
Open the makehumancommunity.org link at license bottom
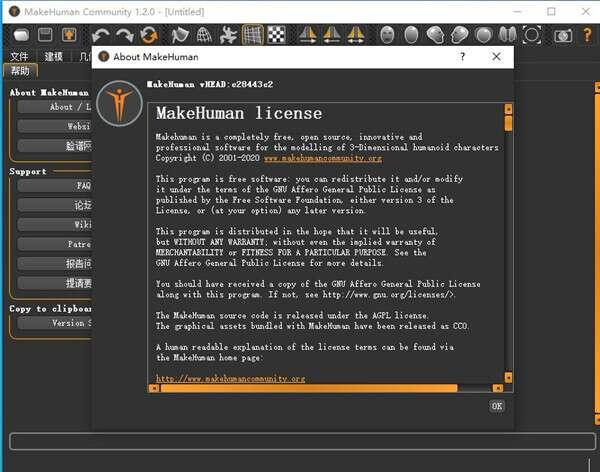point(231,379)
